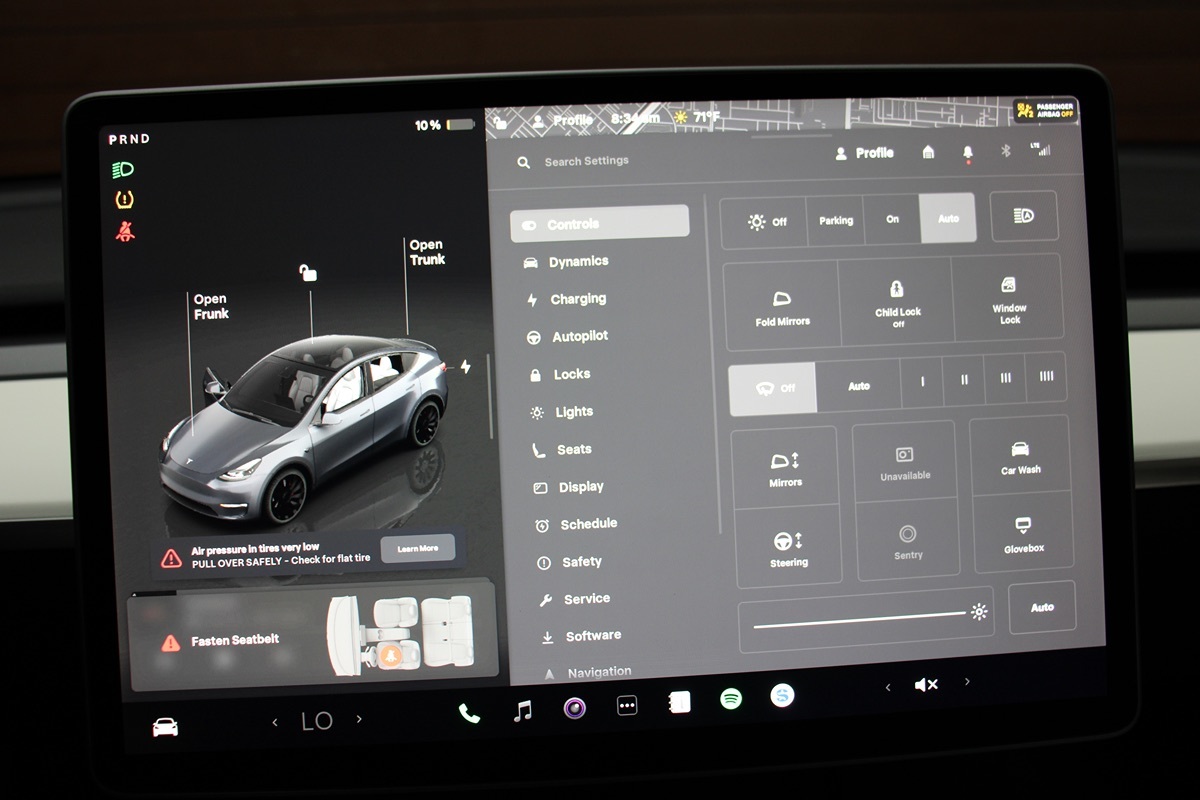The width and height of the screenshot is (1200, 800).
Task: Tap the camera app icon
Action: pyautogui.click(x=574, y=708)
